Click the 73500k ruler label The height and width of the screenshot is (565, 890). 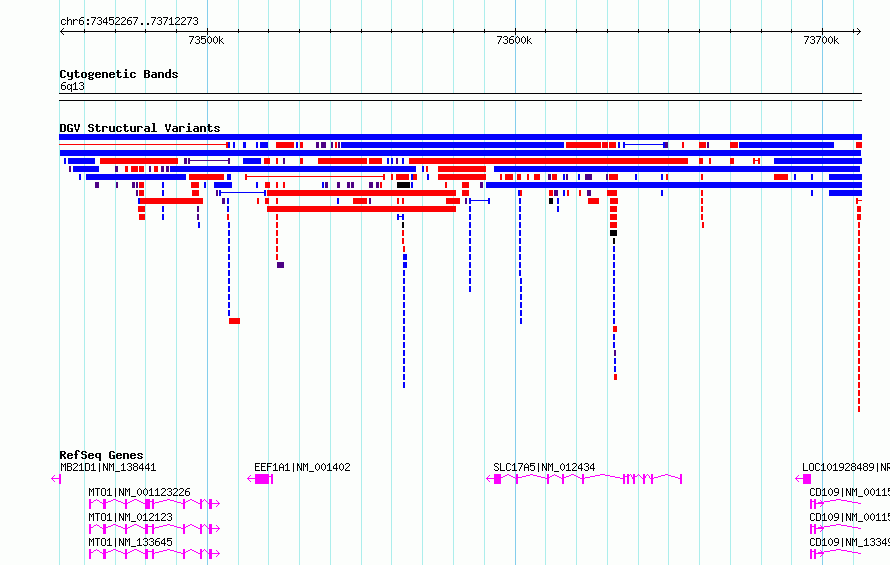point(206,40)
